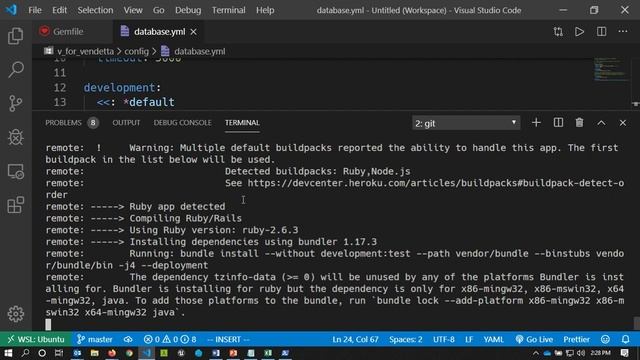This screenshot has height=360, width=640.
Task: Click 'Ruby app detected' terminal line
Action: pos(177,207)
